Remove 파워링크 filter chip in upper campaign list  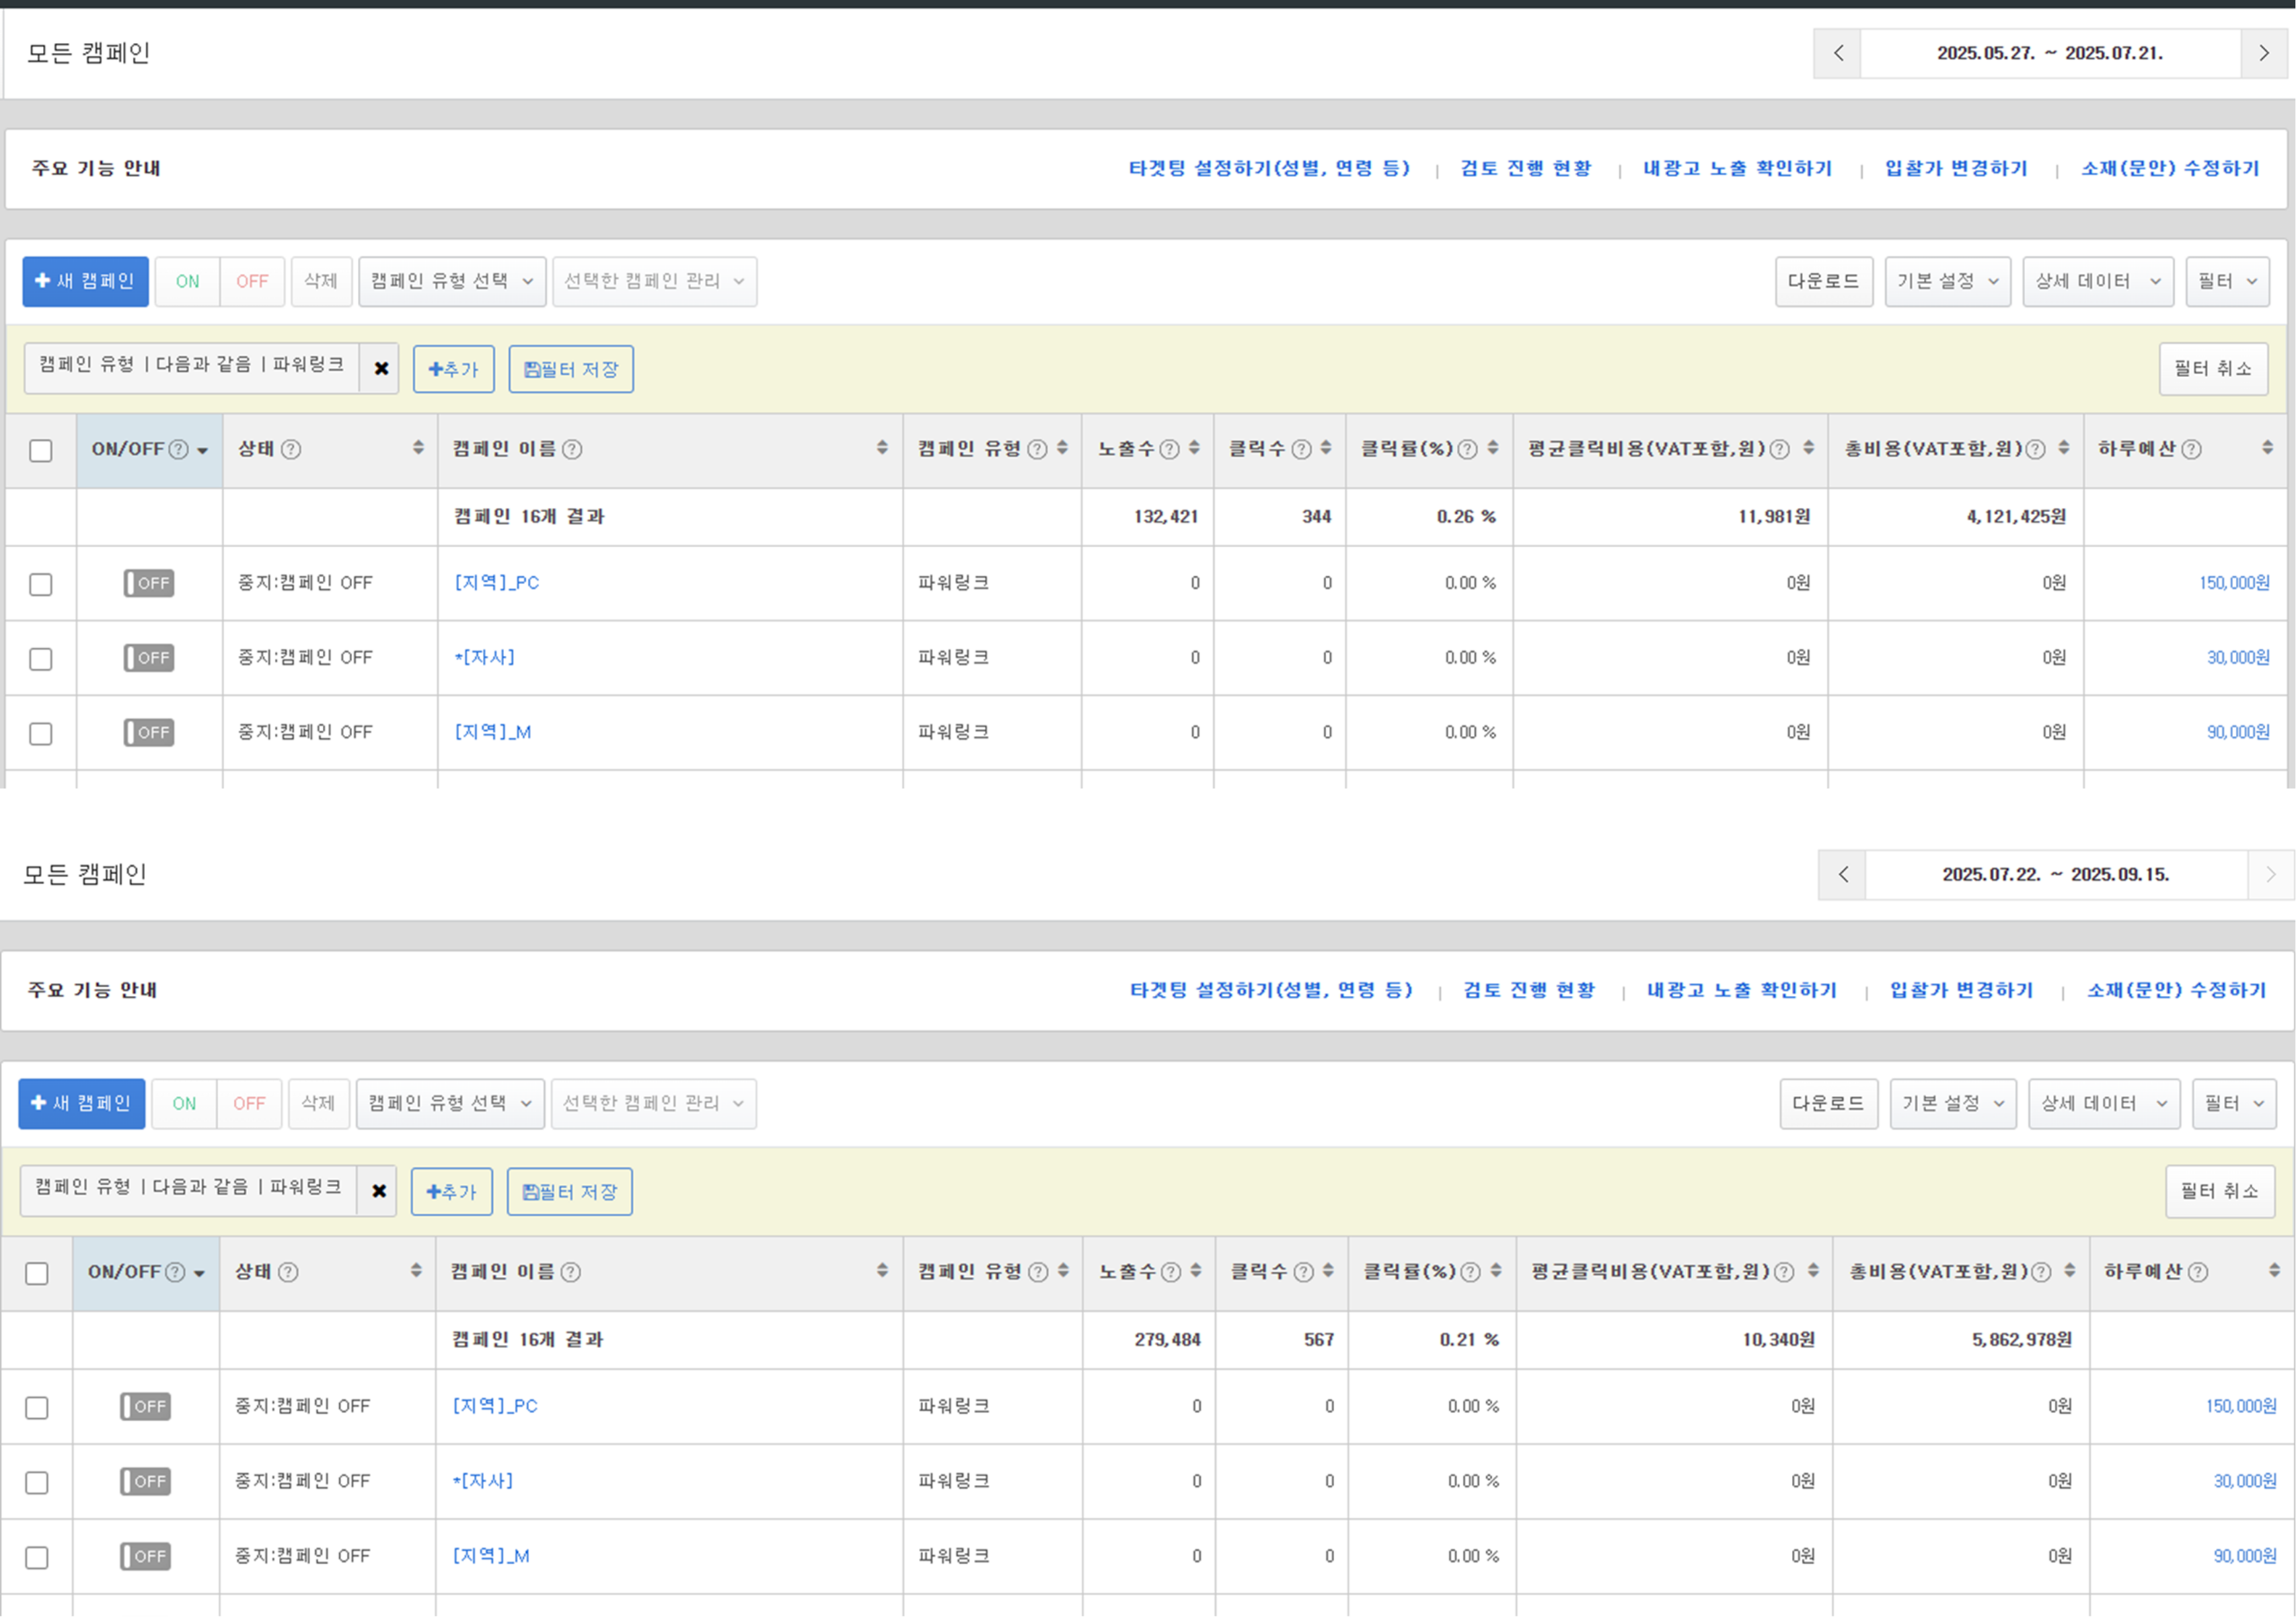click(x=381, y=368)
